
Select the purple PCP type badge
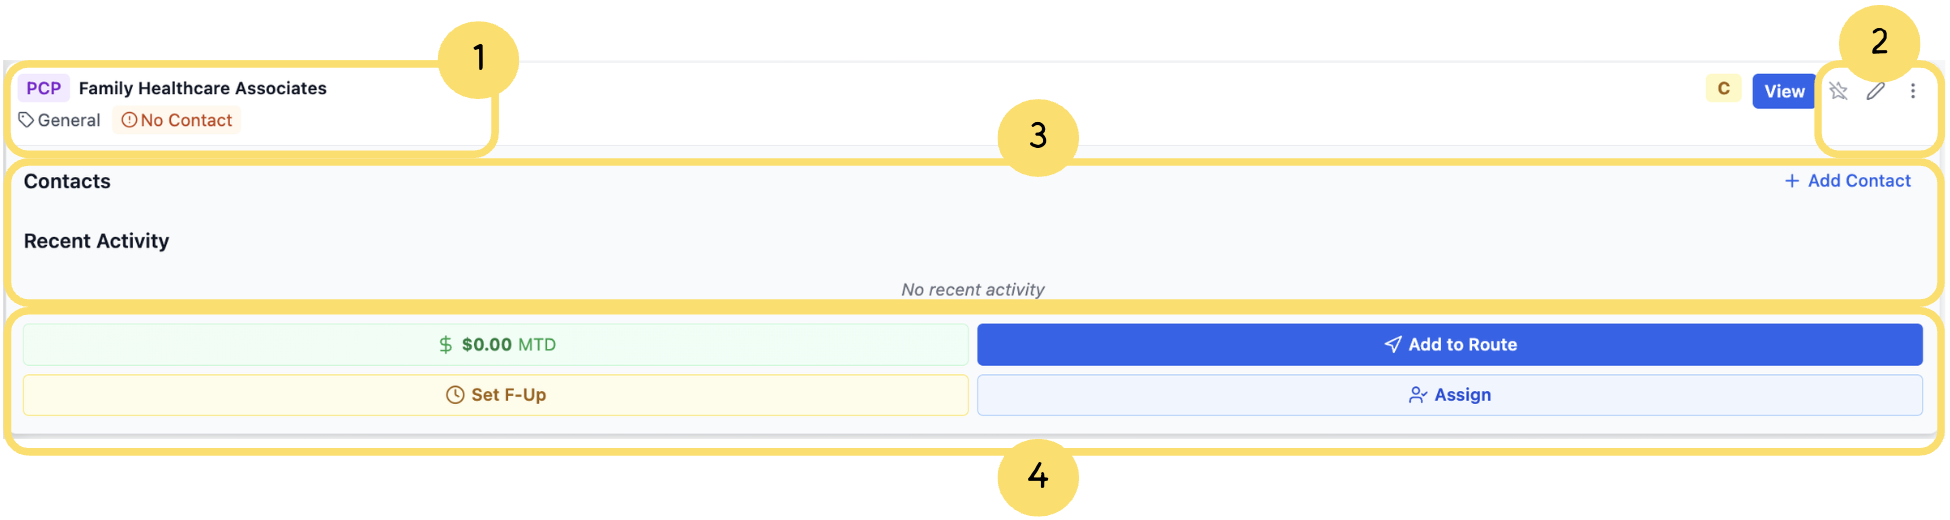point(44,88)
